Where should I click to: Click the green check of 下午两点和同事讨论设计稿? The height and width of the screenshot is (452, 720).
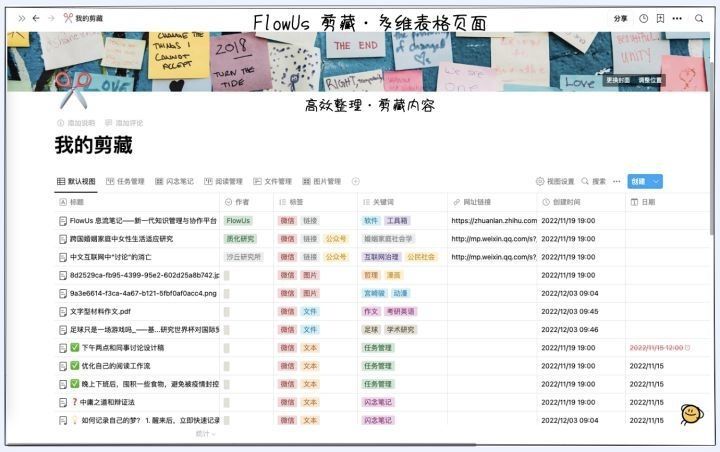75,348
